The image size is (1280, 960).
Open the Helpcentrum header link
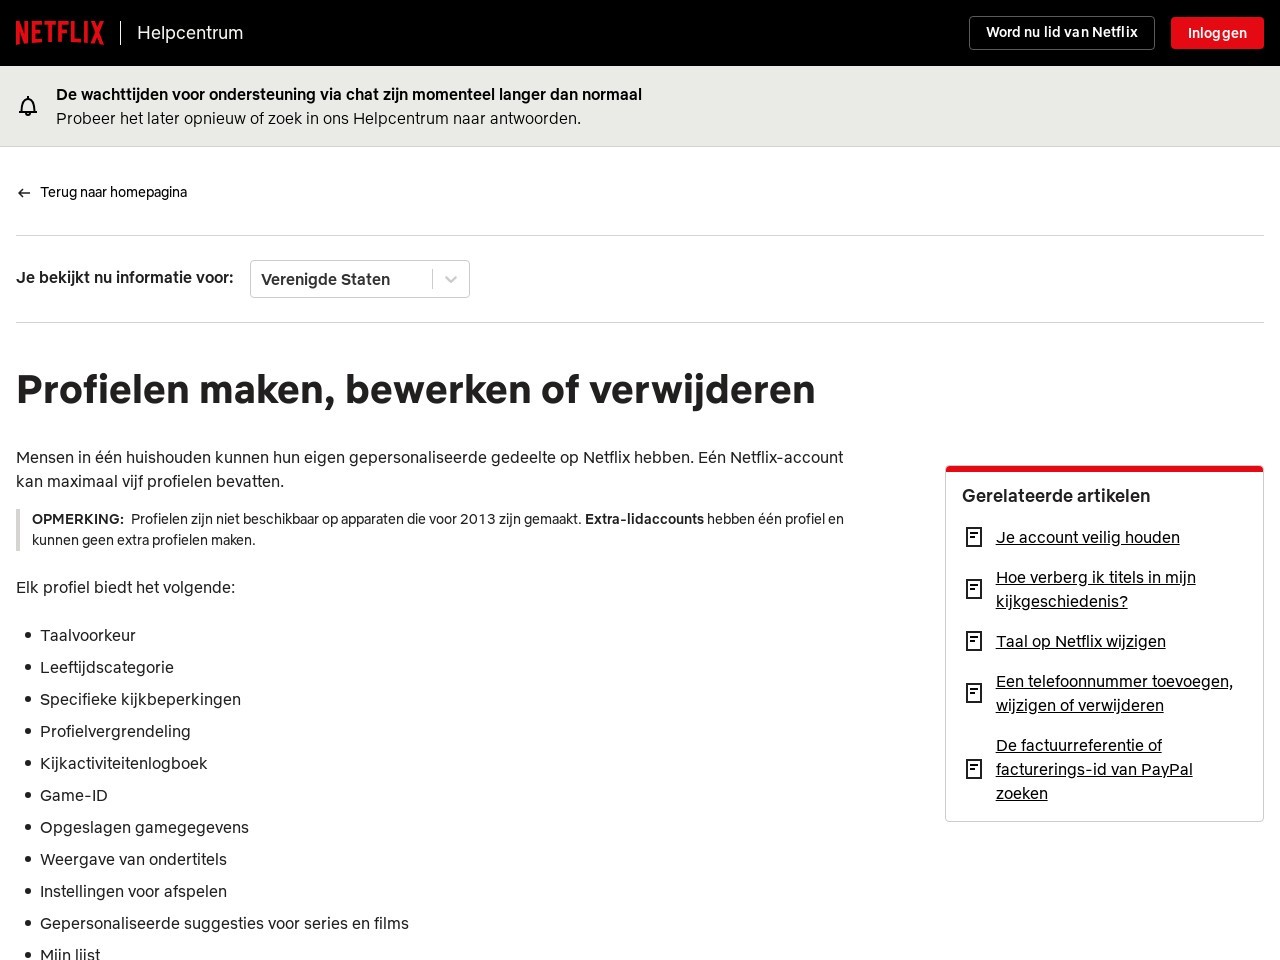tap(190, 33)
